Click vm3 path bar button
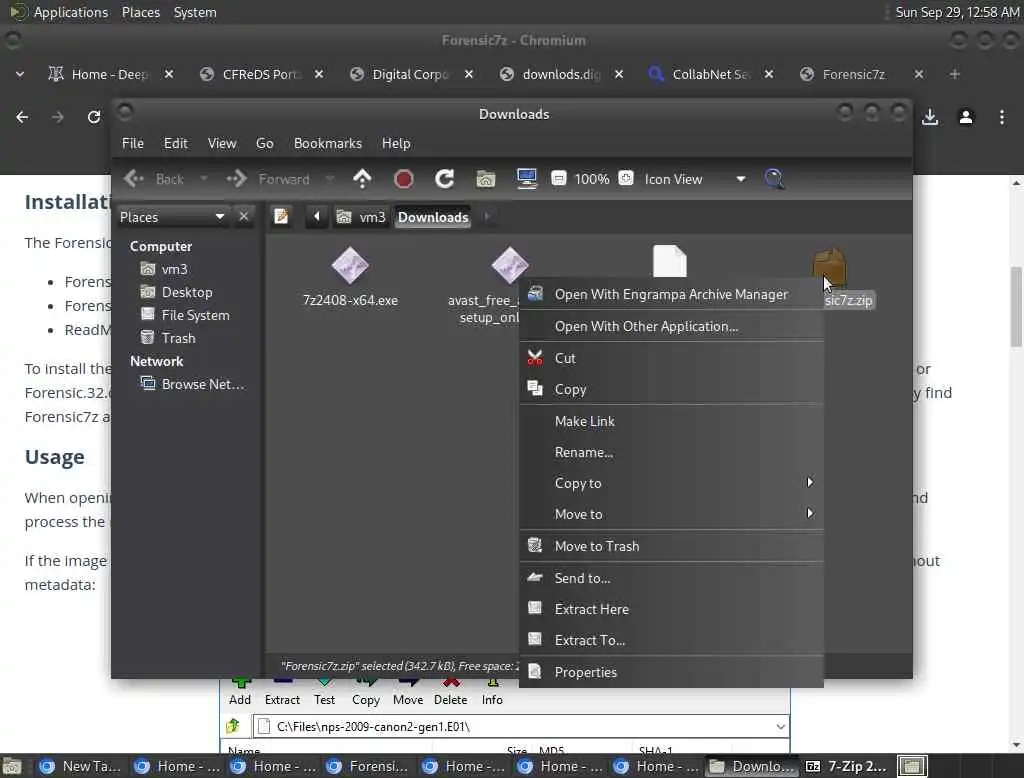This screenshot has height=778, width=1024. click(361, 217)
